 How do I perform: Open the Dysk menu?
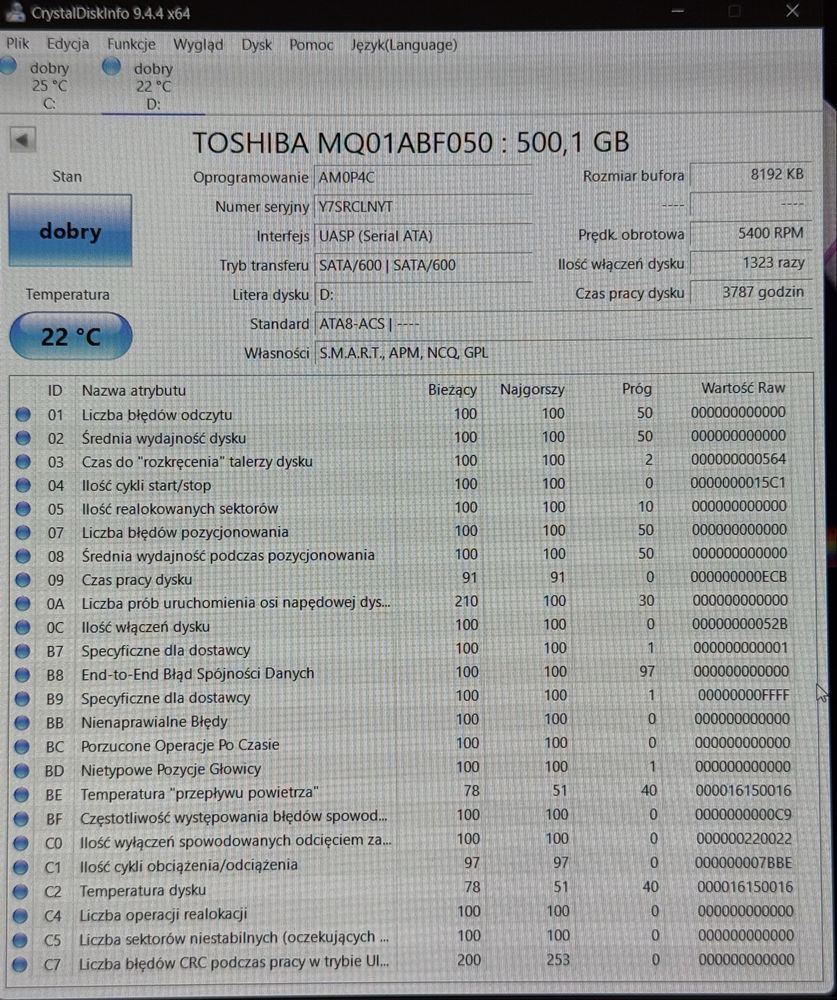[x=256, y=45]
